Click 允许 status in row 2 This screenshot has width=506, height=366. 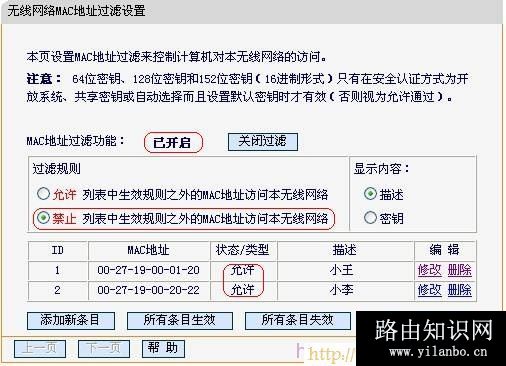tap(243, 290)
